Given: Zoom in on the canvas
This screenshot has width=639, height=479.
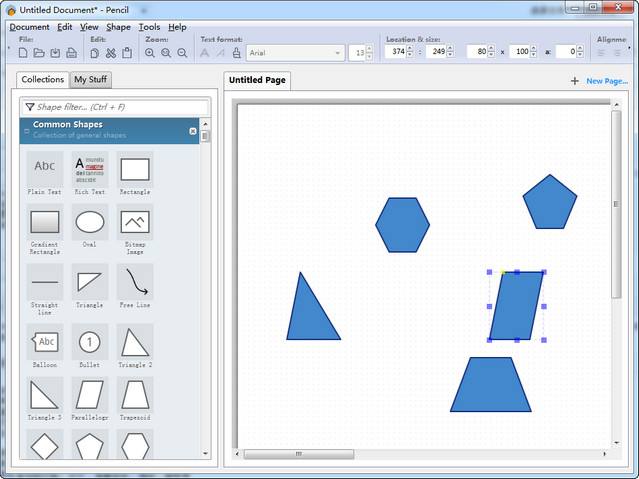Looking at the screenshot, I should point(150,53).
